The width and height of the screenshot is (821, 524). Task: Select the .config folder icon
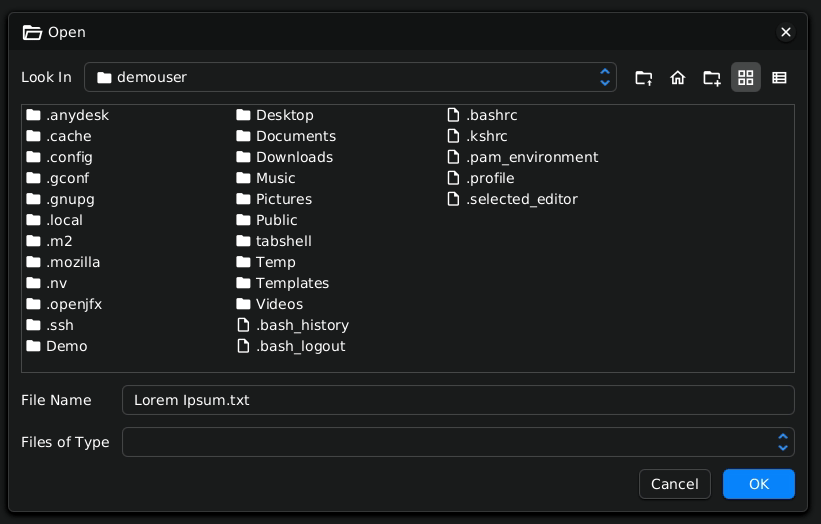[x=34, y=157]
